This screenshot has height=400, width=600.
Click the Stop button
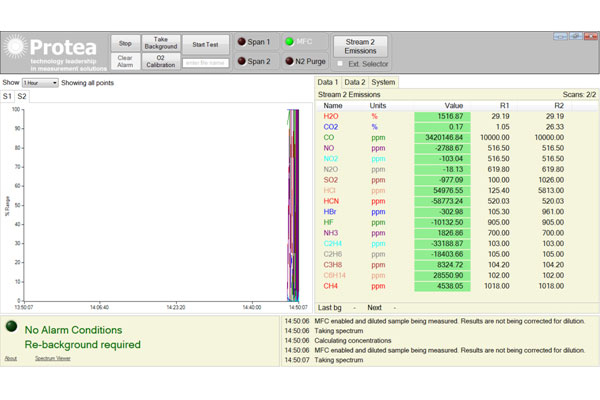pos(125,43)
